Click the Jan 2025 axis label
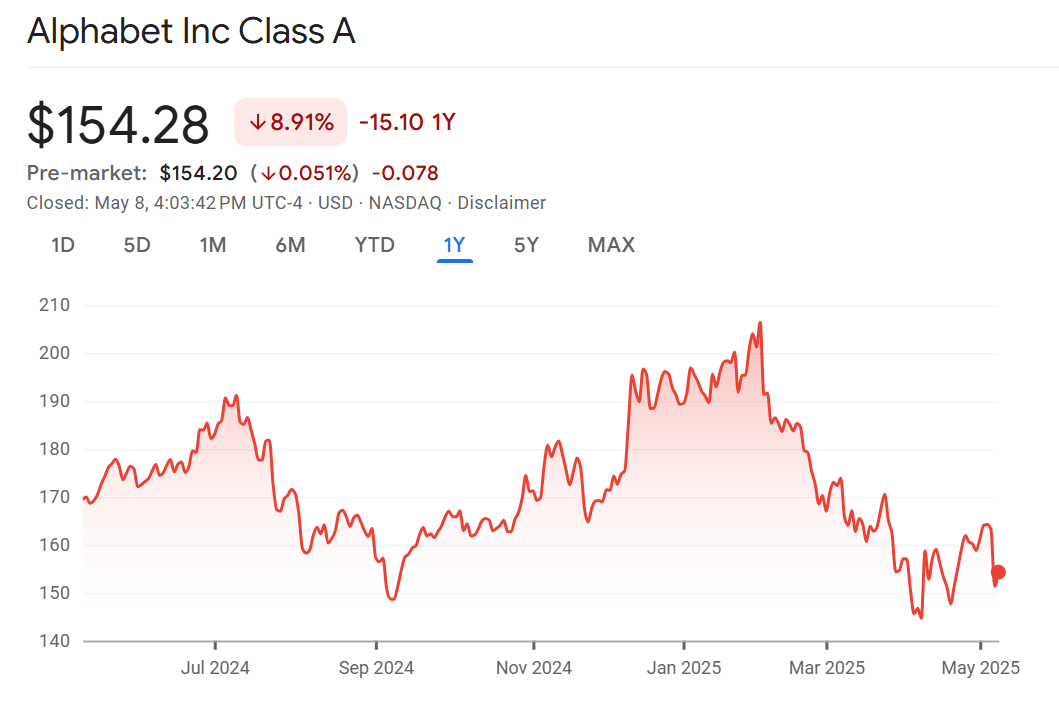This screenshot has width=1059, height=702. pyautogui.click(x=684, y=668)
